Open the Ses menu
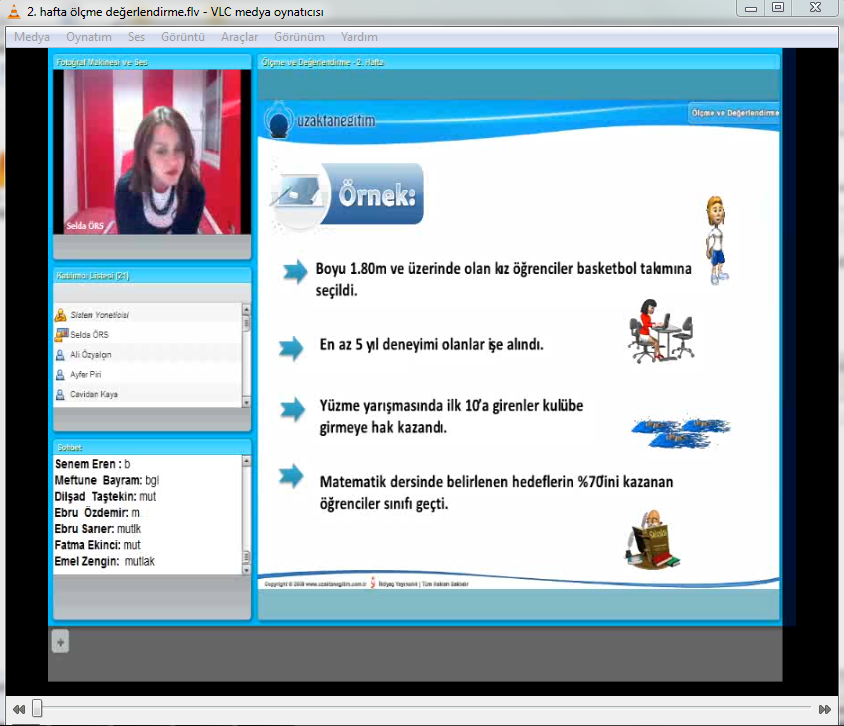 [136, 37]
